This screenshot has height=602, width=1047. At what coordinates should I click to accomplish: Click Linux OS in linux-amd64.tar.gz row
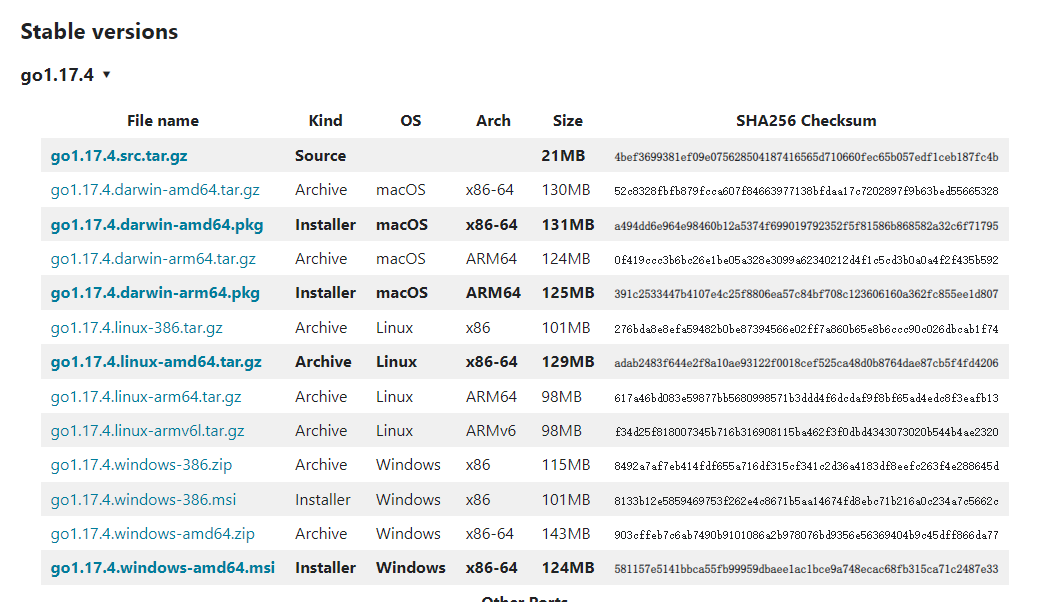(x=396, y=362)
